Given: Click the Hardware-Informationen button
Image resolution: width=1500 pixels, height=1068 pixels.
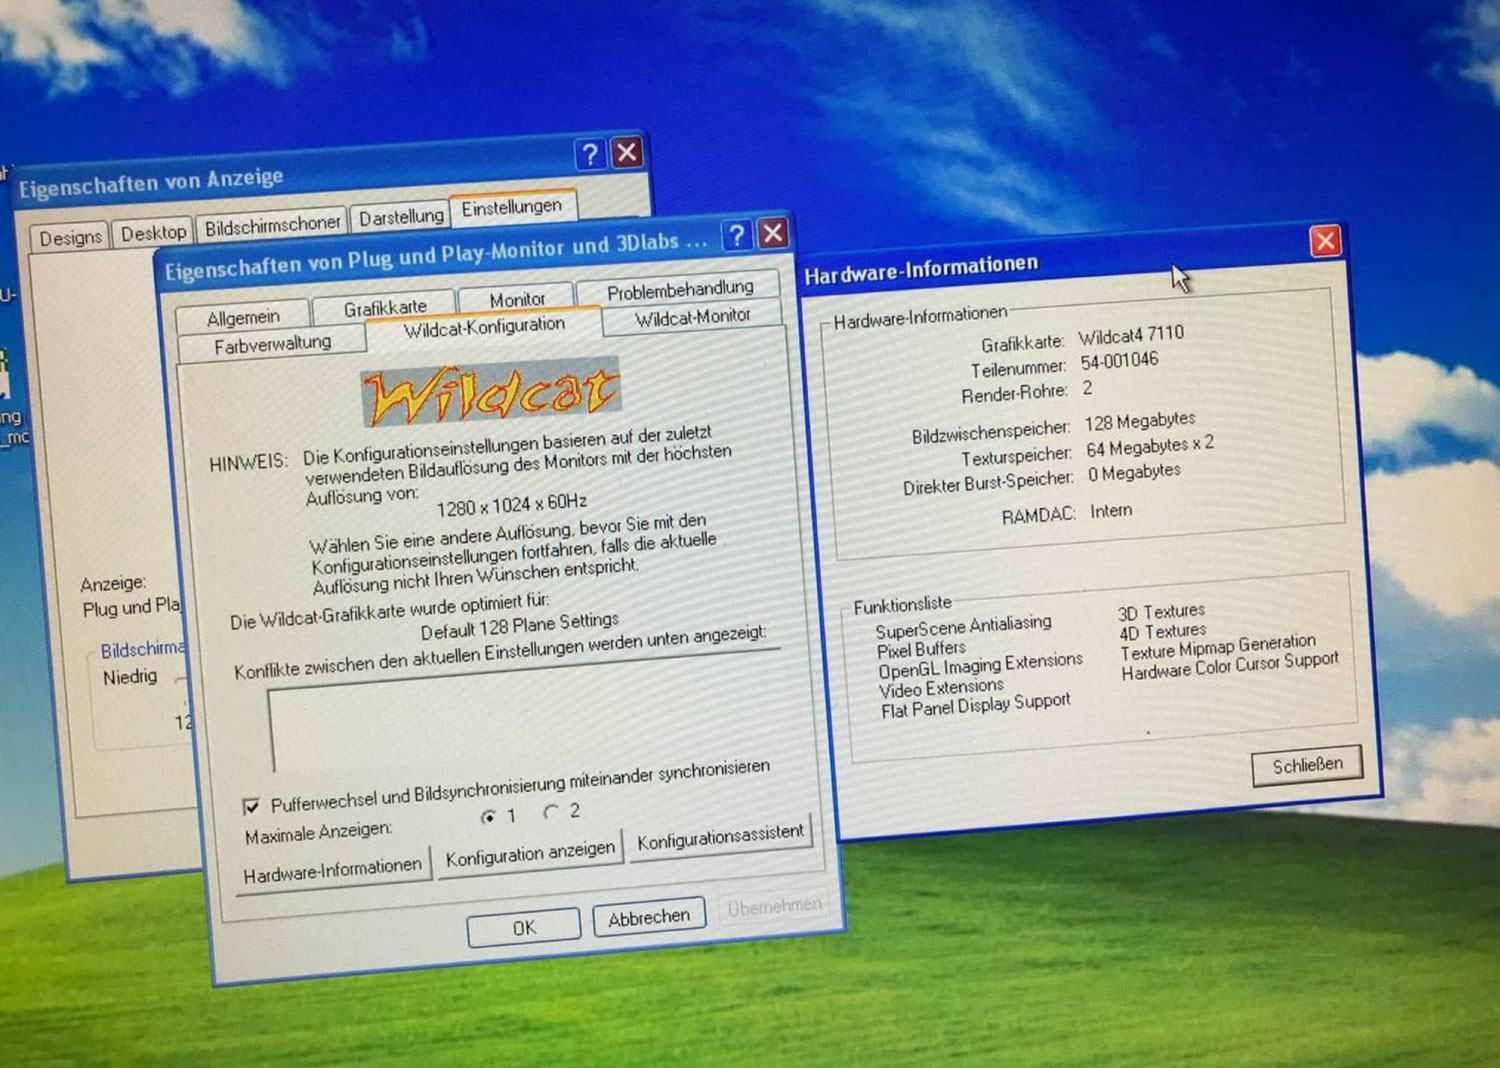Looking at the screenshot, I should (x=333, y=869).
